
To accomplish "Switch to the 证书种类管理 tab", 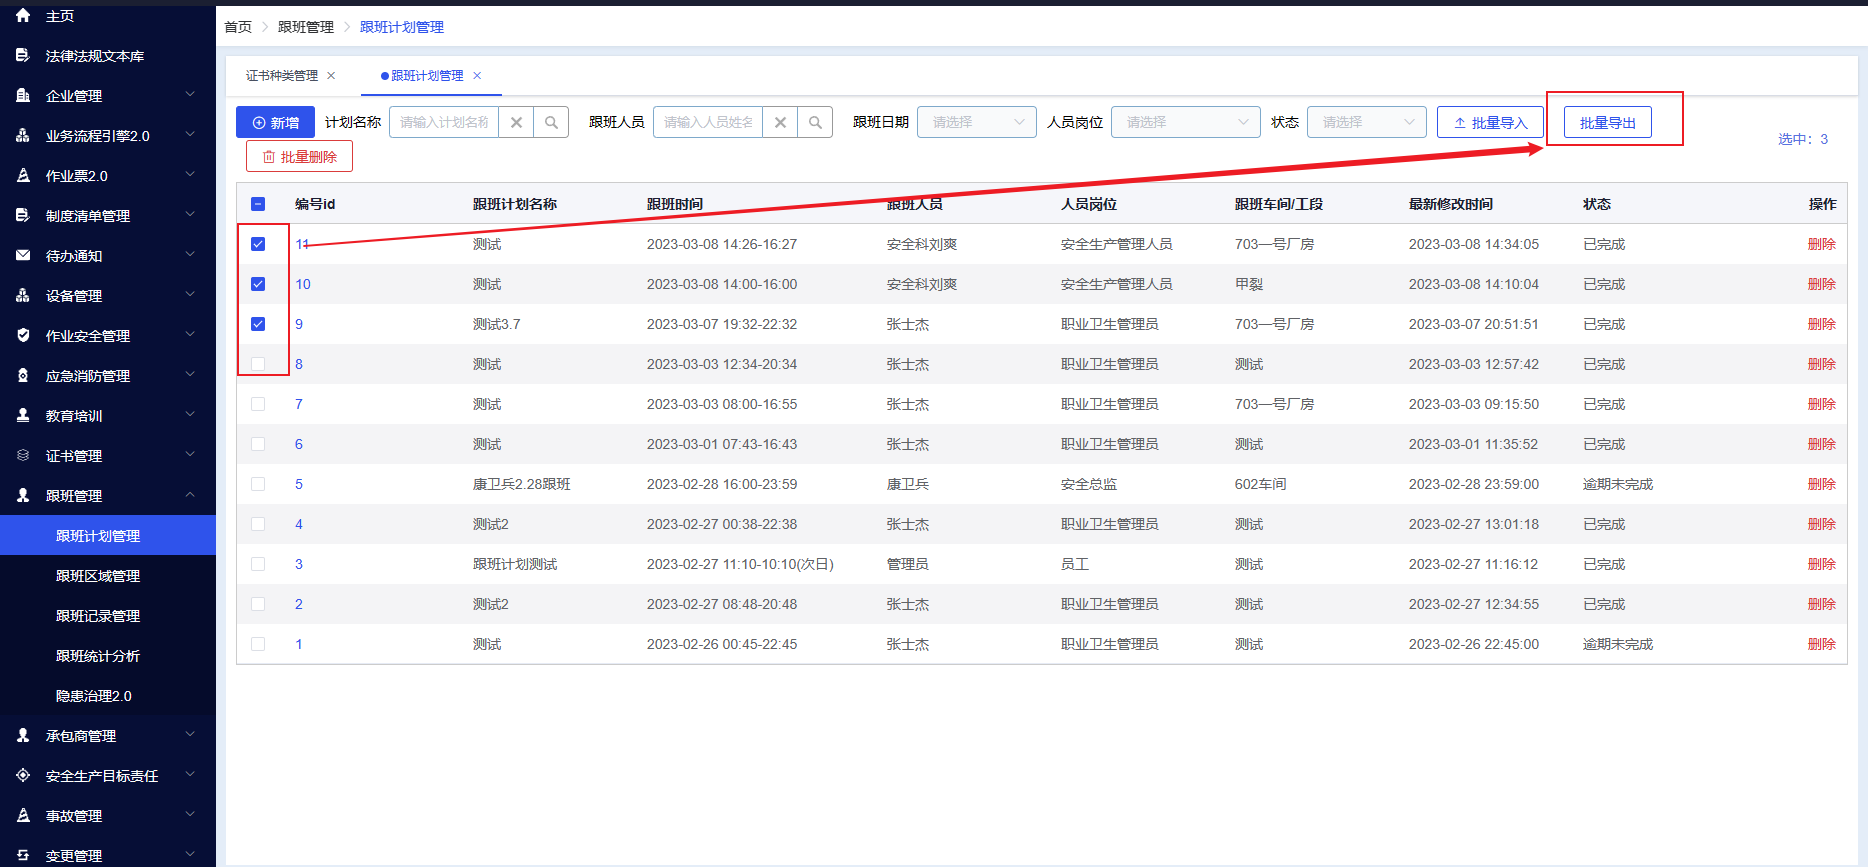I will pos(282,76).
